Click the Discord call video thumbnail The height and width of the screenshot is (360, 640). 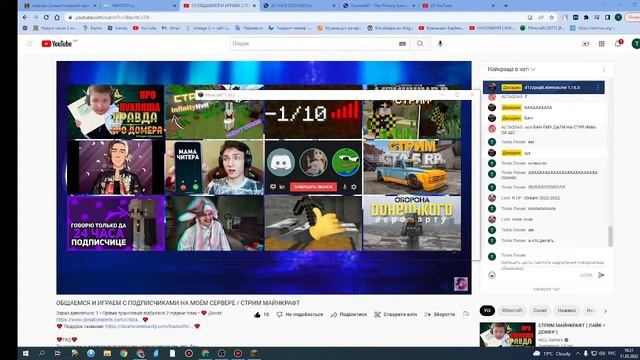[313, 167]
